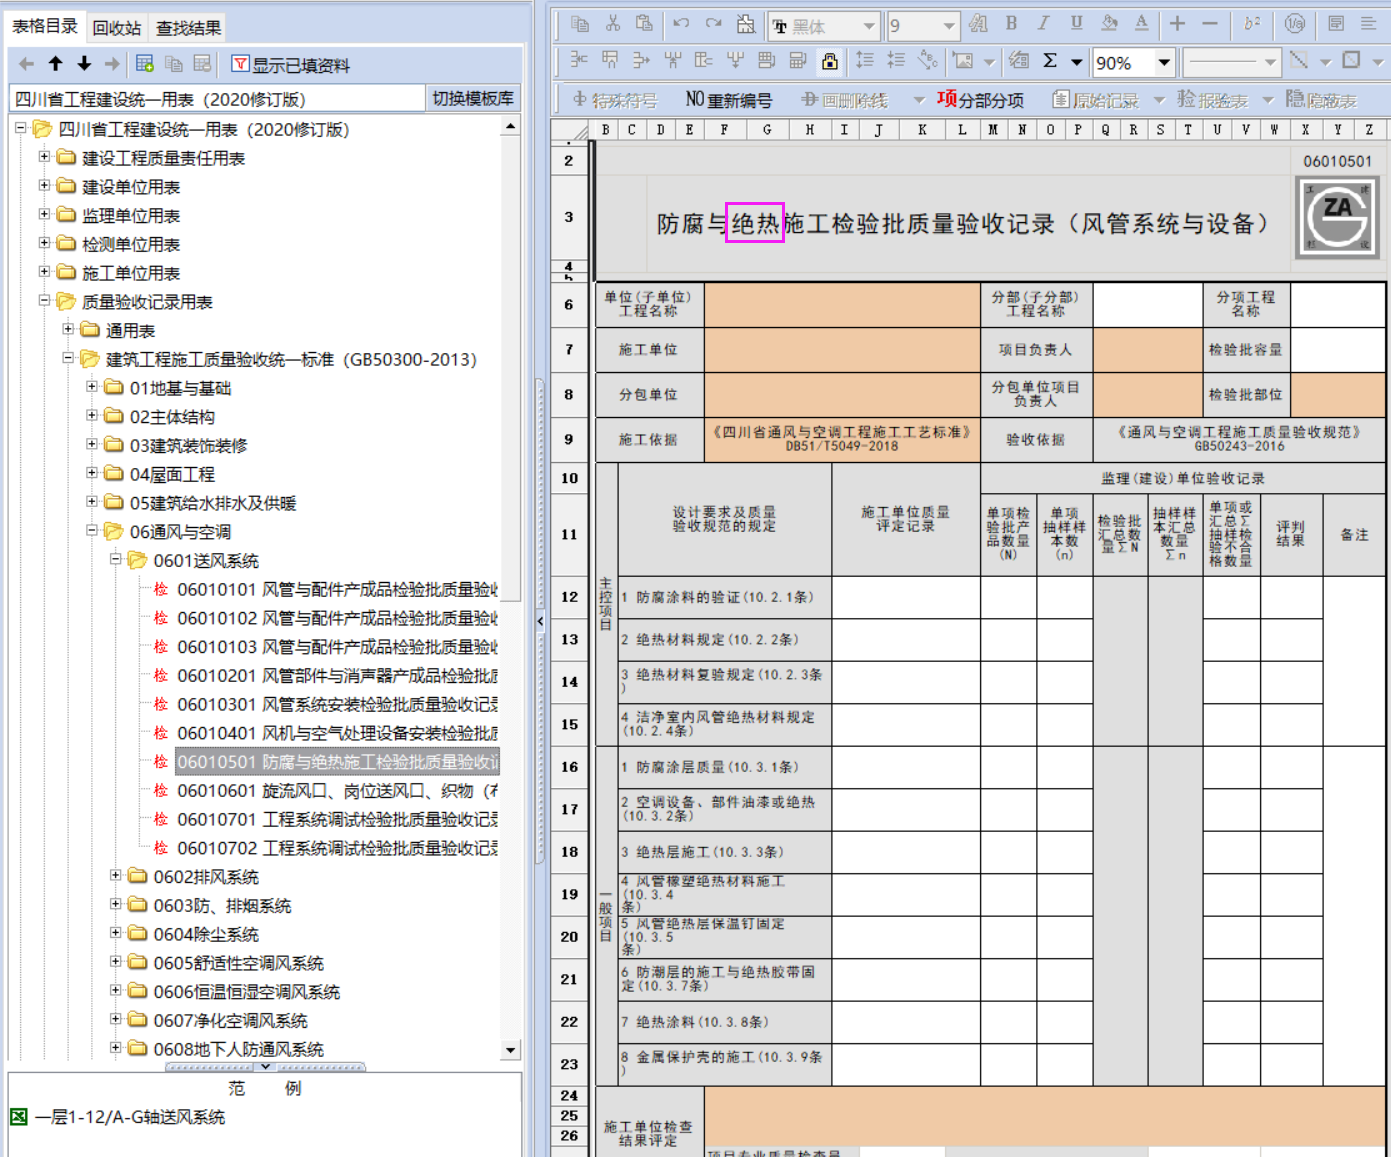The width and height of the screenshot is (1391, 1157).
Task: Click the 原始记录 button
Action: [x=1095, y=100]
